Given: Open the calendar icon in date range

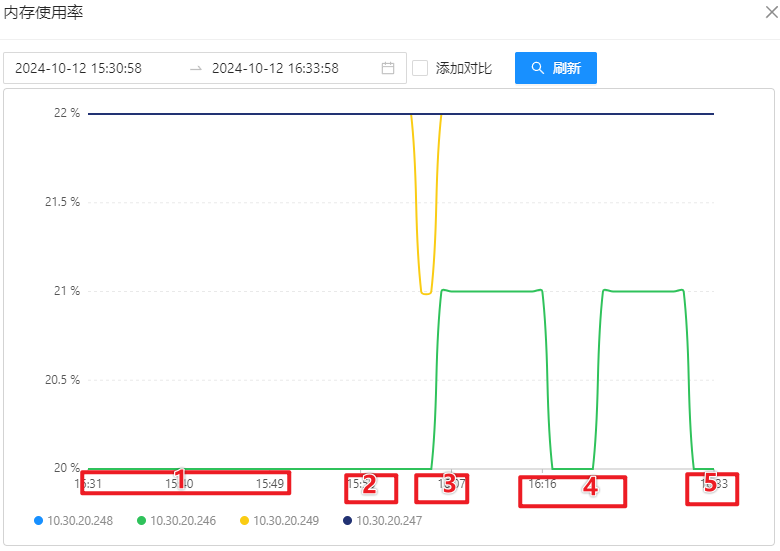Looking at the screenshot, I should (x=388, y=68).
